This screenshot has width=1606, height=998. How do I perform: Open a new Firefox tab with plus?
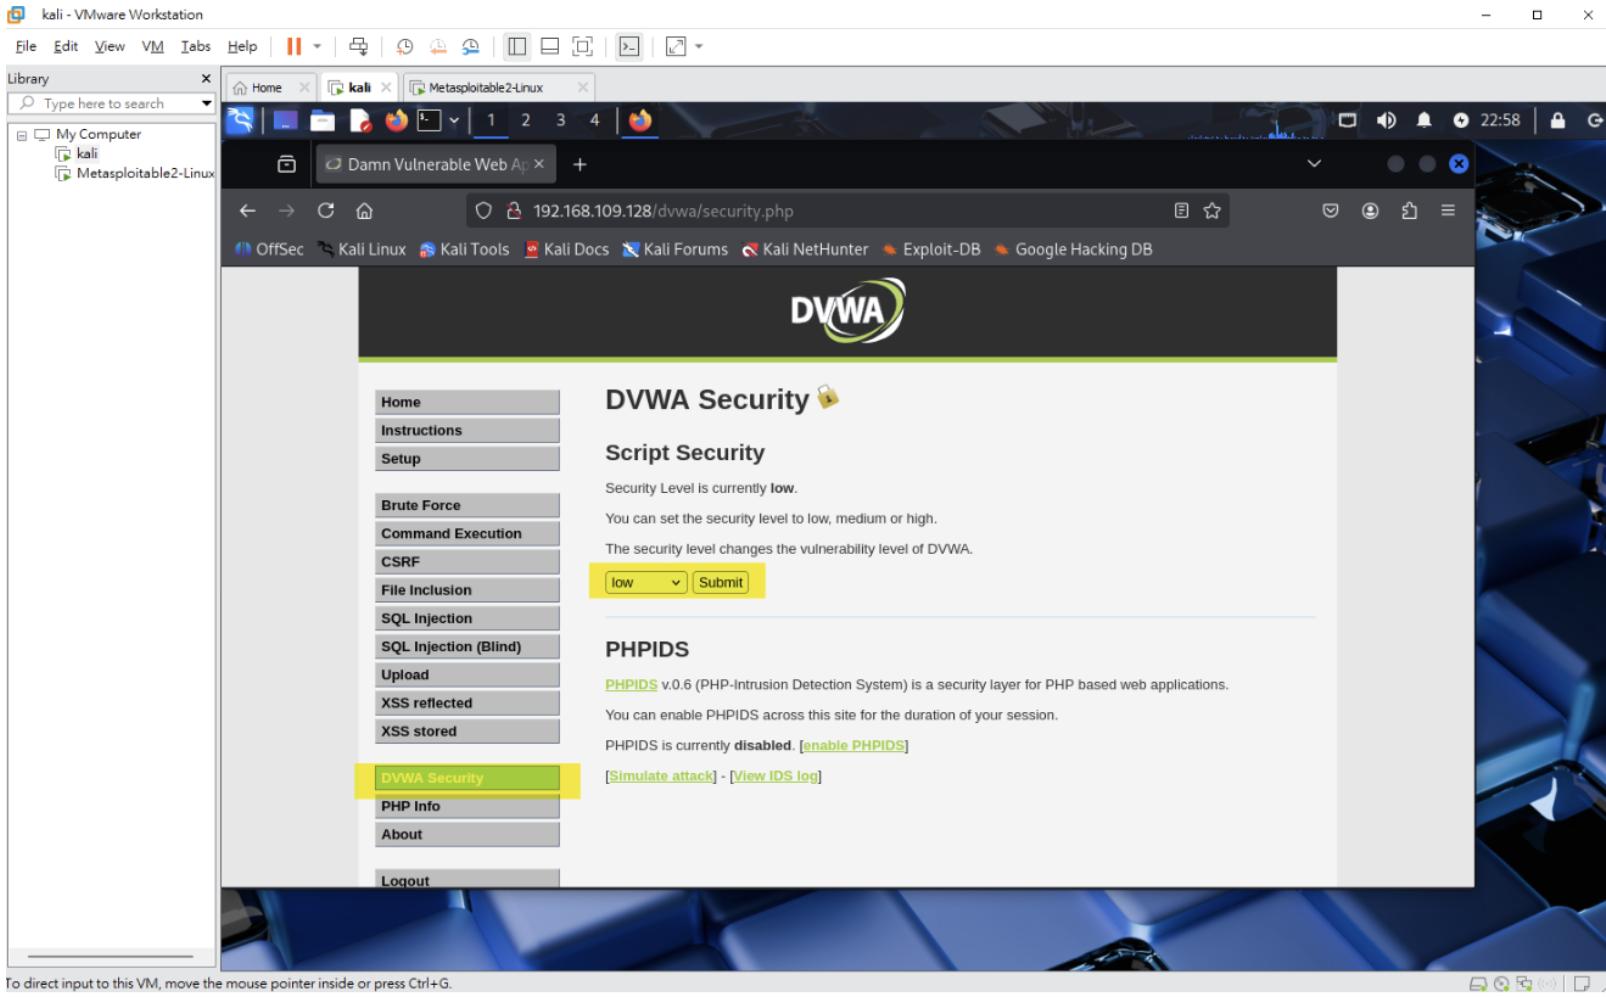(580, 164)
